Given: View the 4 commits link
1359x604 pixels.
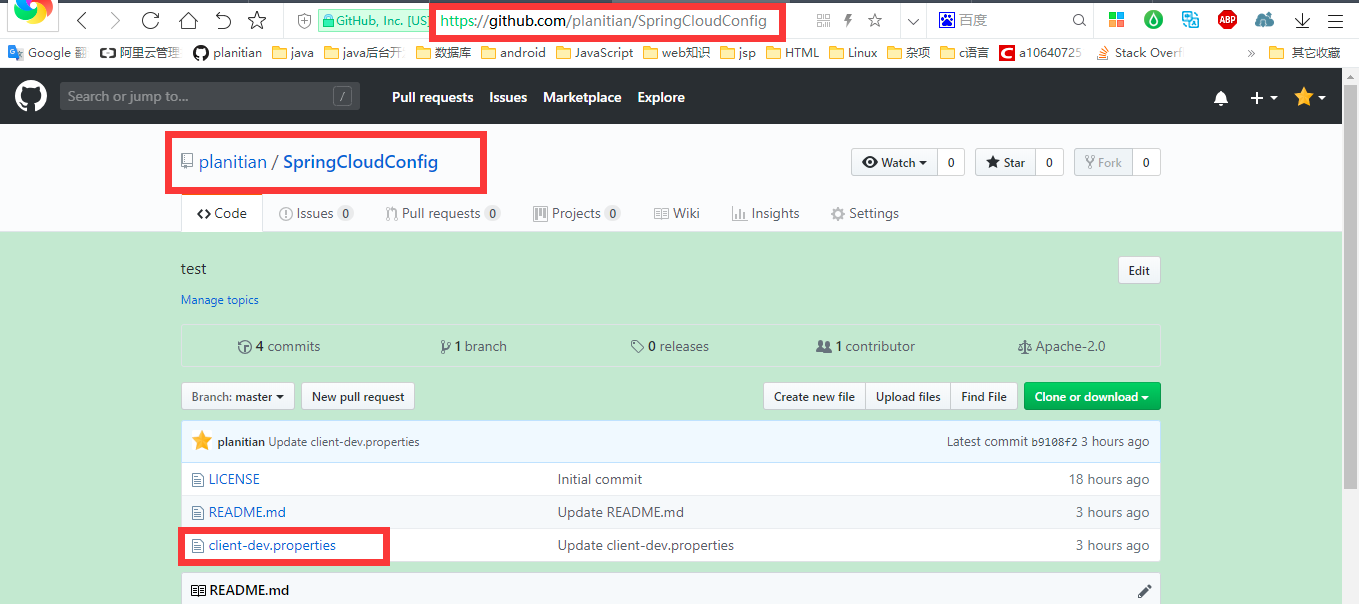Looking at the screenshot, I should 279,346.
